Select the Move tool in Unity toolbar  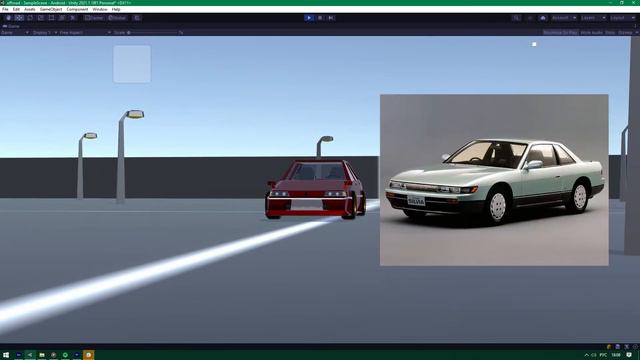coord(19,18)
